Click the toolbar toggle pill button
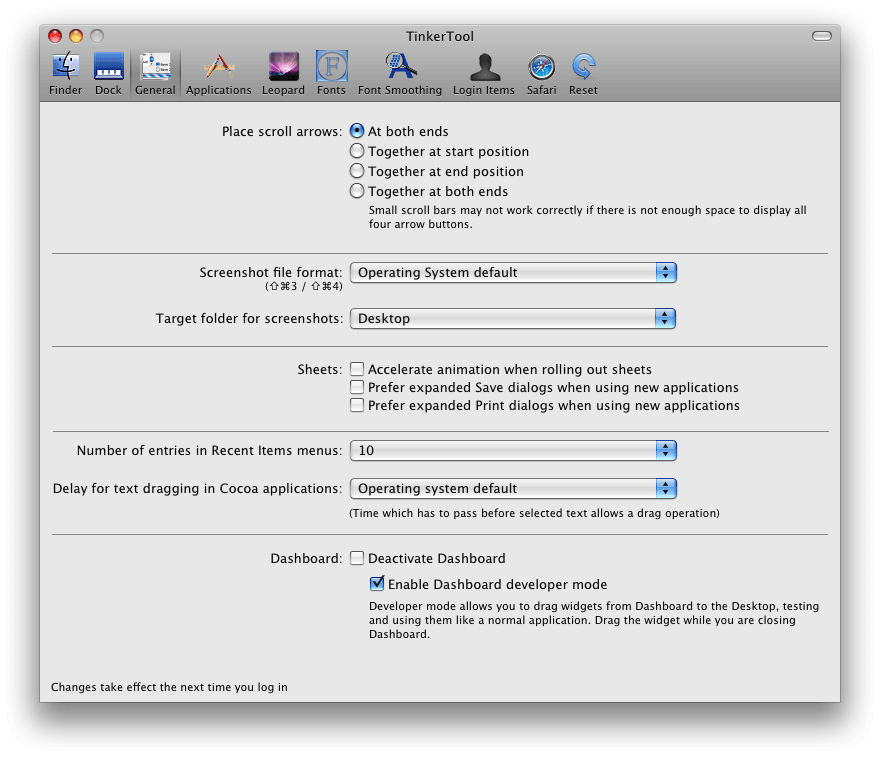The width and height of the screenshot is (880, 757). tap(822, 36)
